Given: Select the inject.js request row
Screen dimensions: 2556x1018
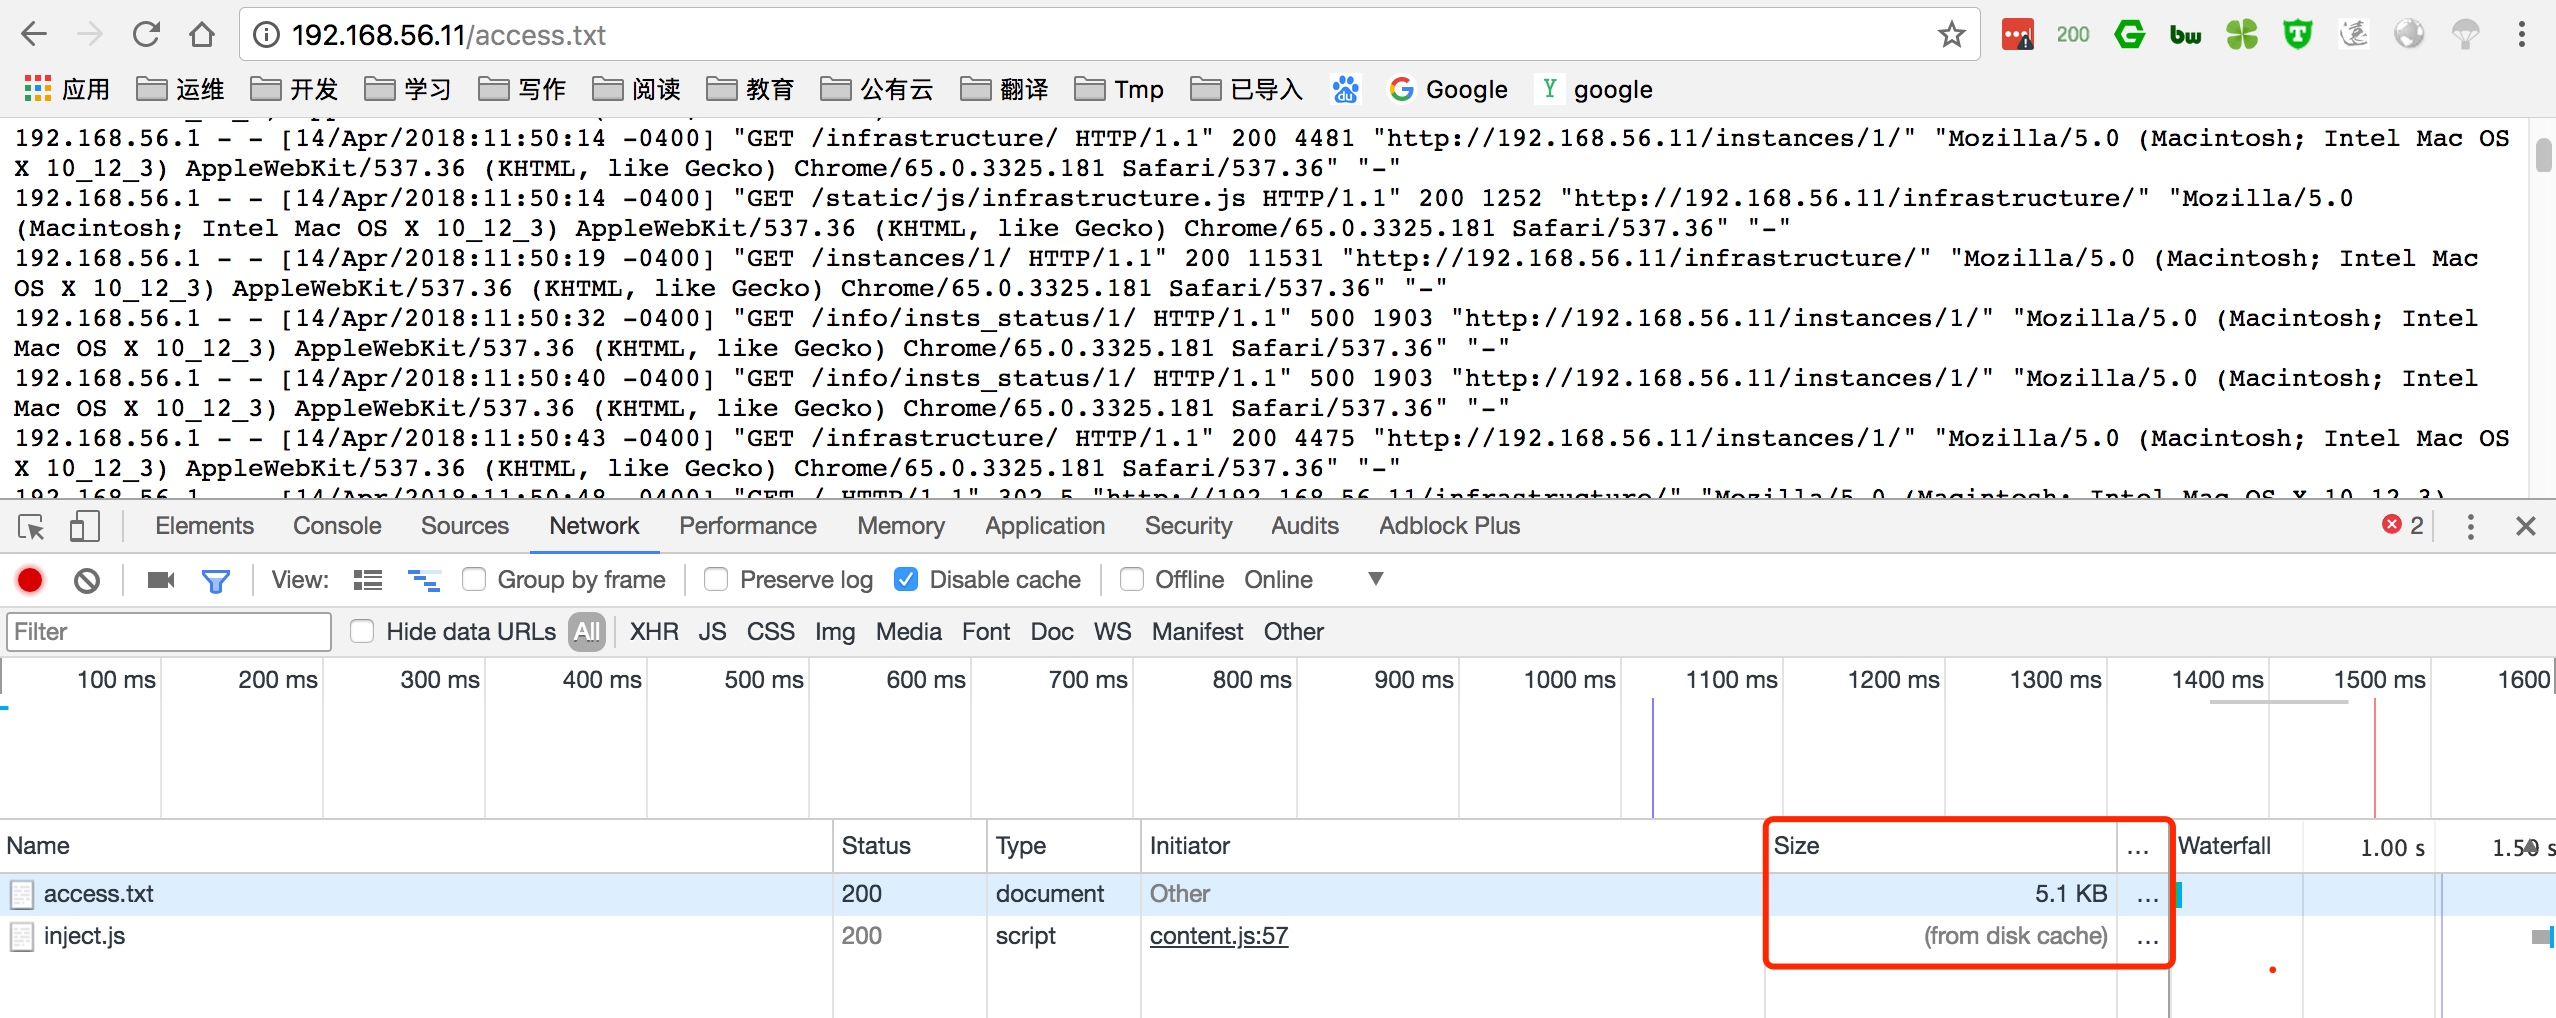Looking at the screenshot, I should pos(1278,936).
